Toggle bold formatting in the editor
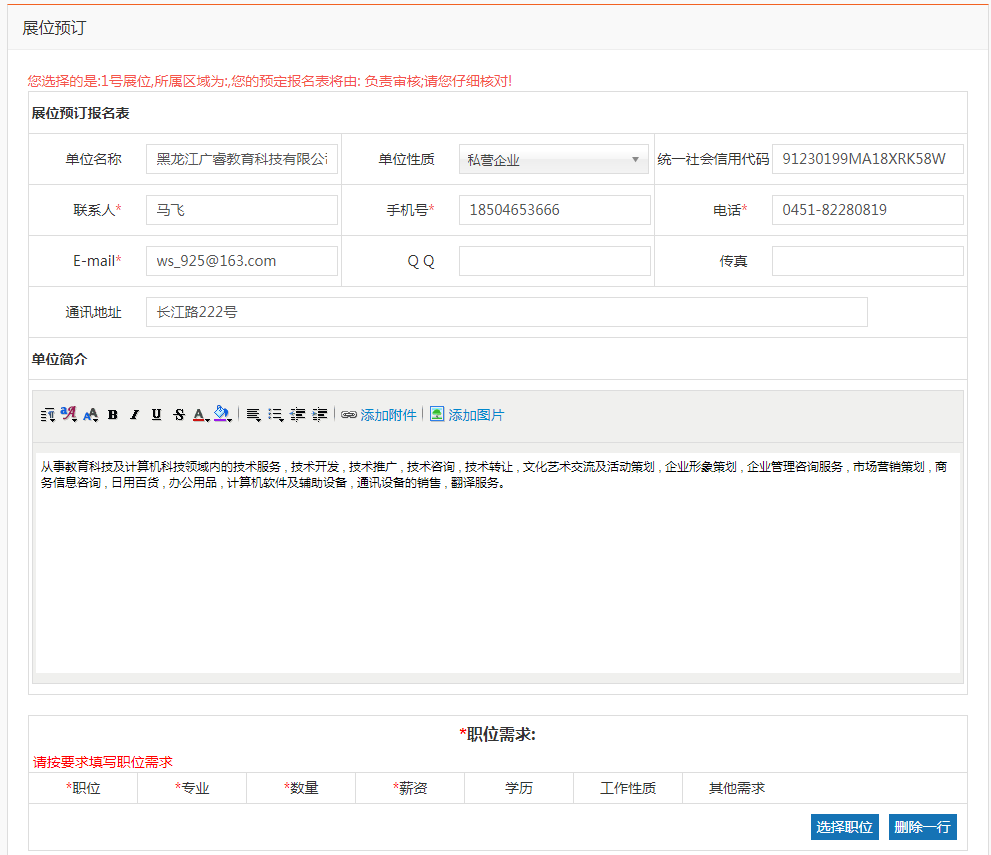991x855 pixels. [113, 415]
